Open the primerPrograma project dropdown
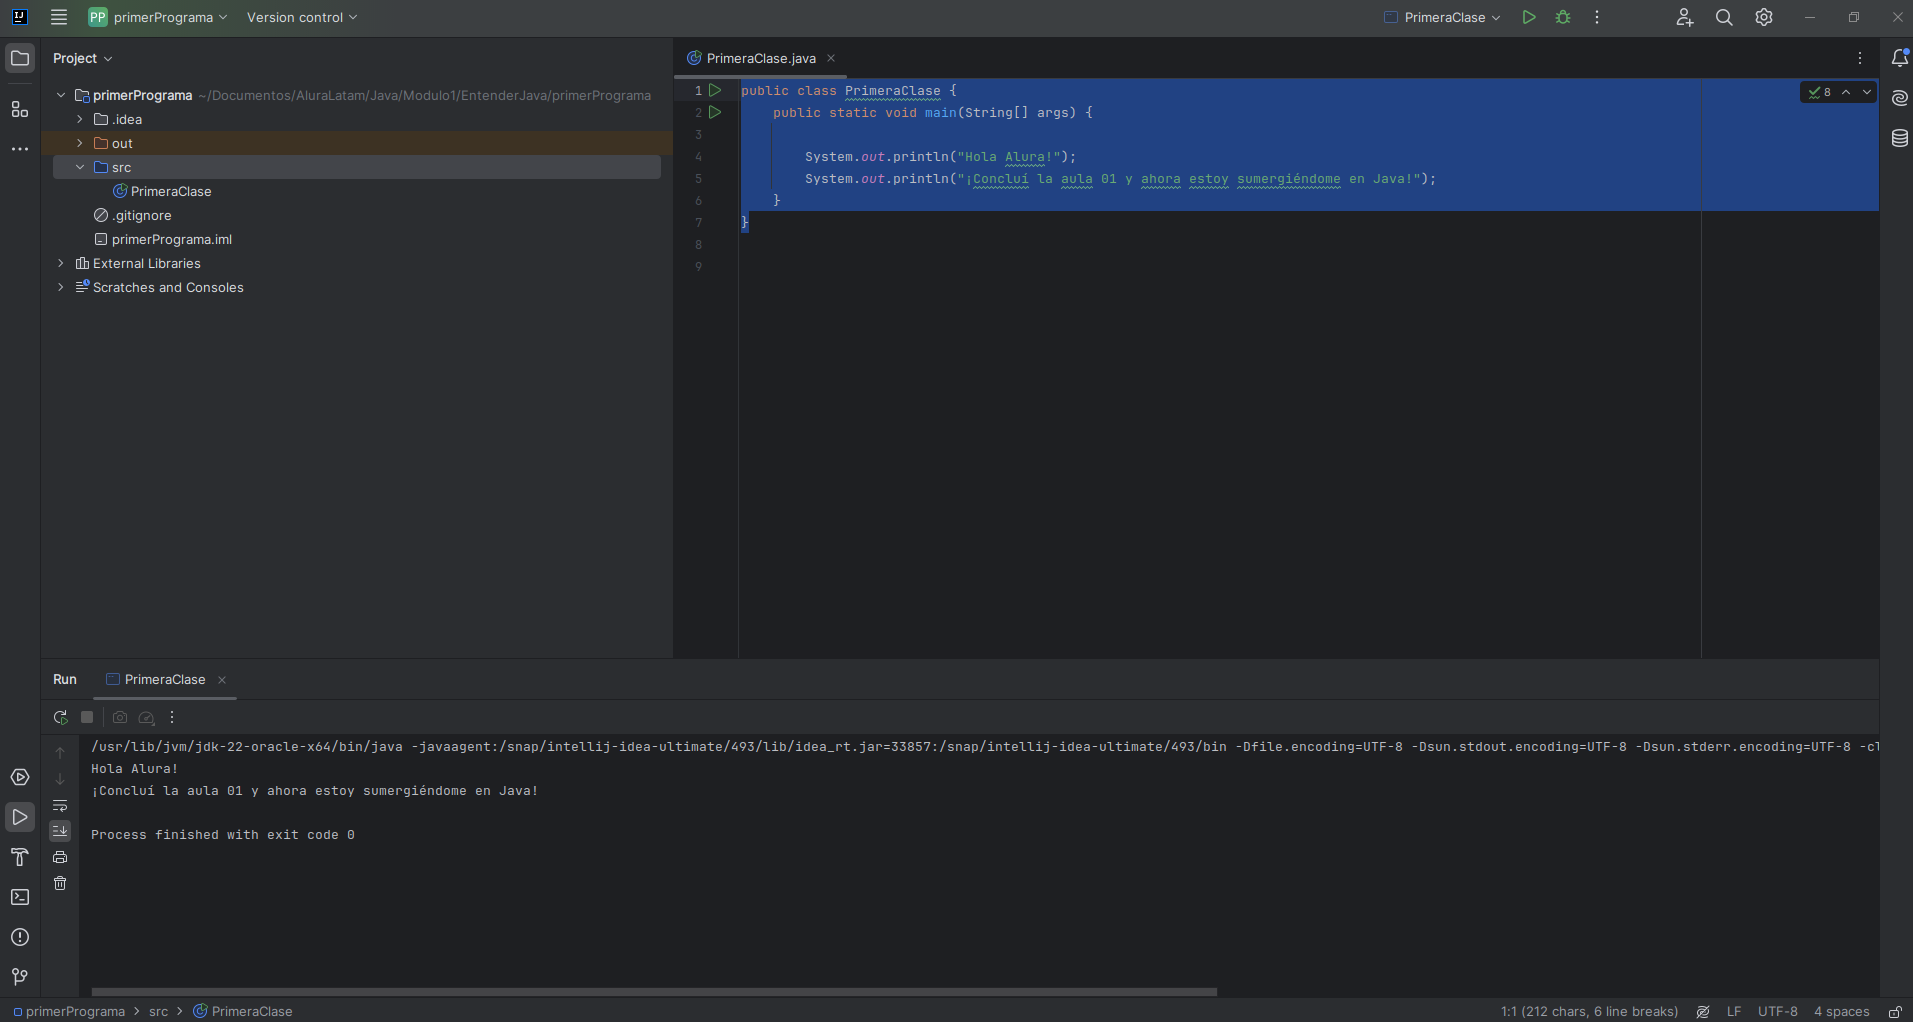The height and width of the screenshot is (1022, 1913). 158,17
